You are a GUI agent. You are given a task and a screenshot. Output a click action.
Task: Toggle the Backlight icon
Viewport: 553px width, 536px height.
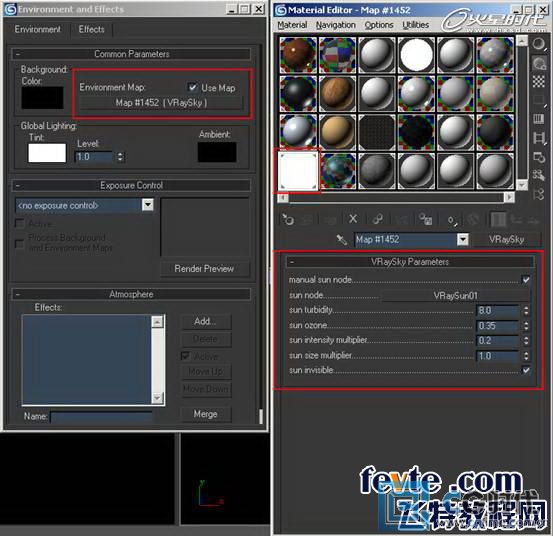(x=539, y=63)
